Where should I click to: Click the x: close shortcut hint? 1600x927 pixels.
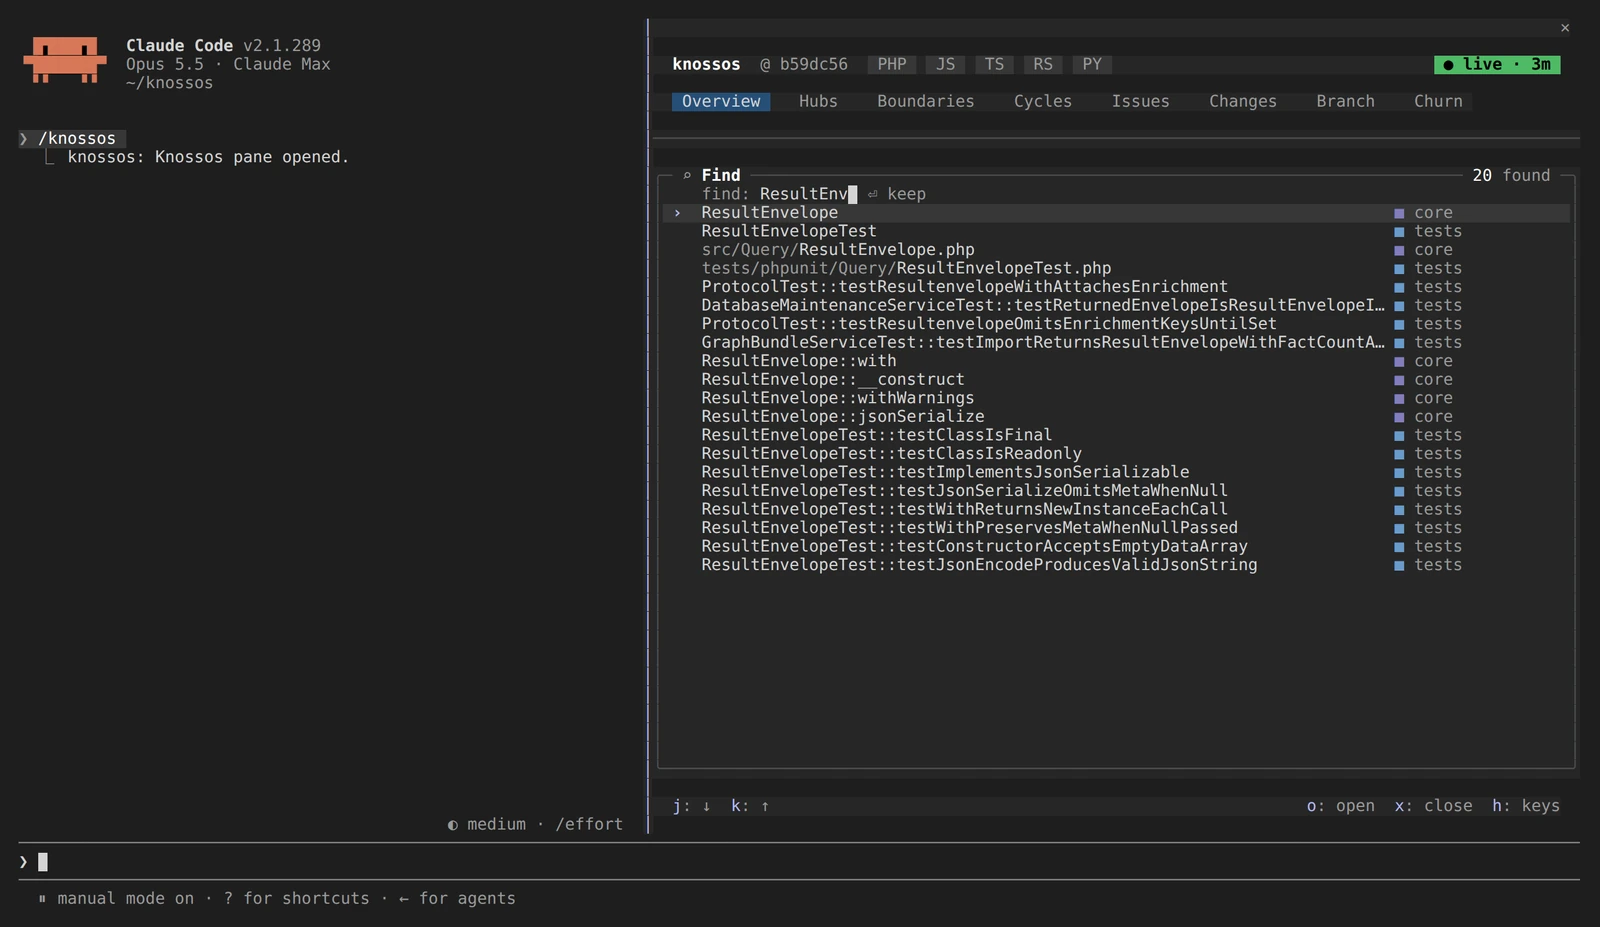[x=1433, y=806]
